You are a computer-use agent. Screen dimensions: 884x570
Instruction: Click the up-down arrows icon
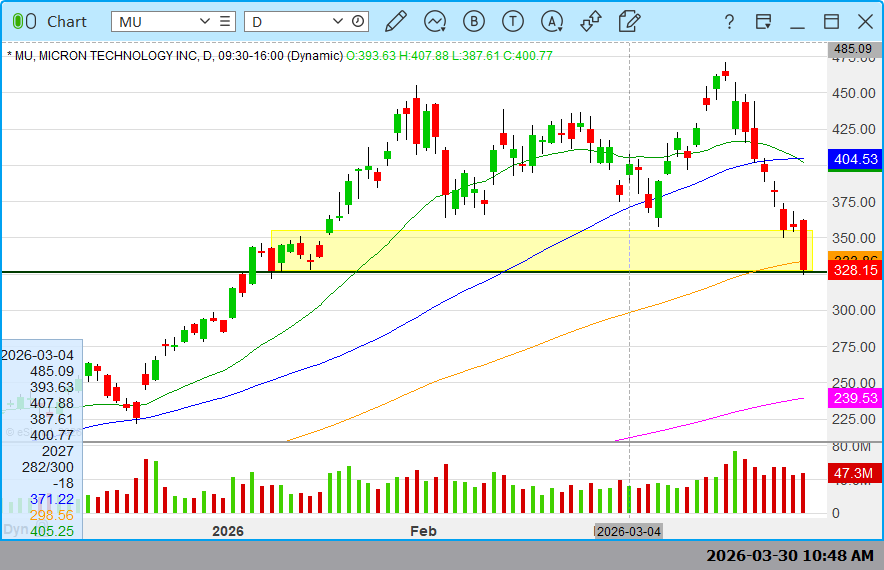click(591, 21)
